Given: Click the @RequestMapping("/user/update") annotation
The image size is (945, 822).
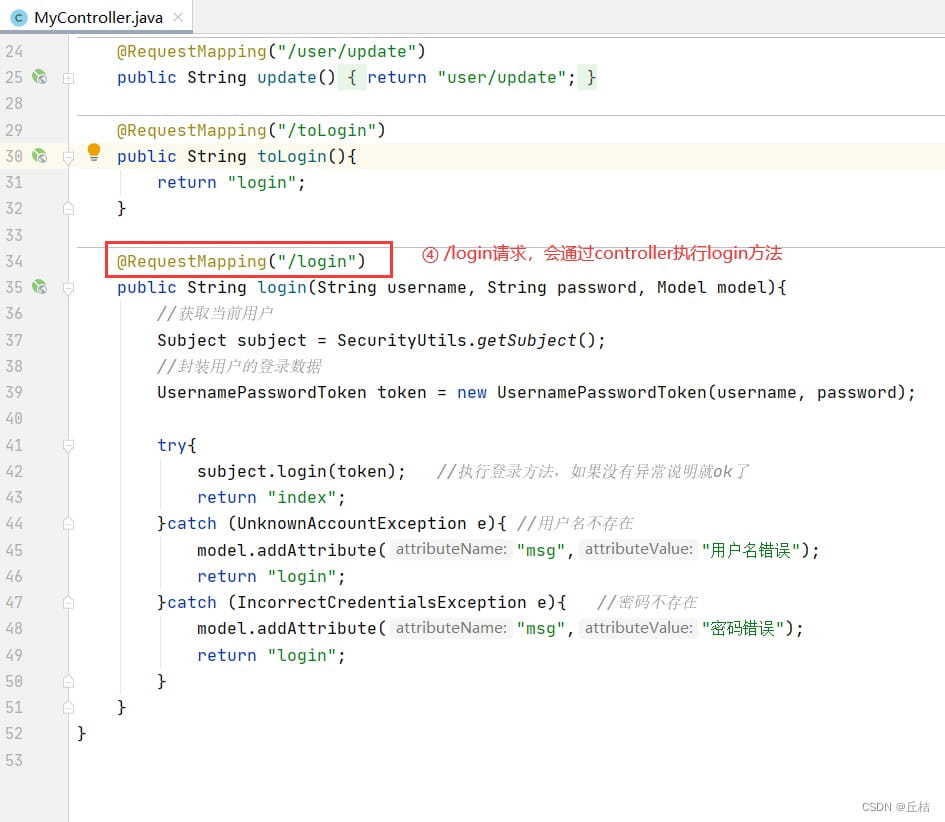Looking at the screenshot, I should point(271,51).
